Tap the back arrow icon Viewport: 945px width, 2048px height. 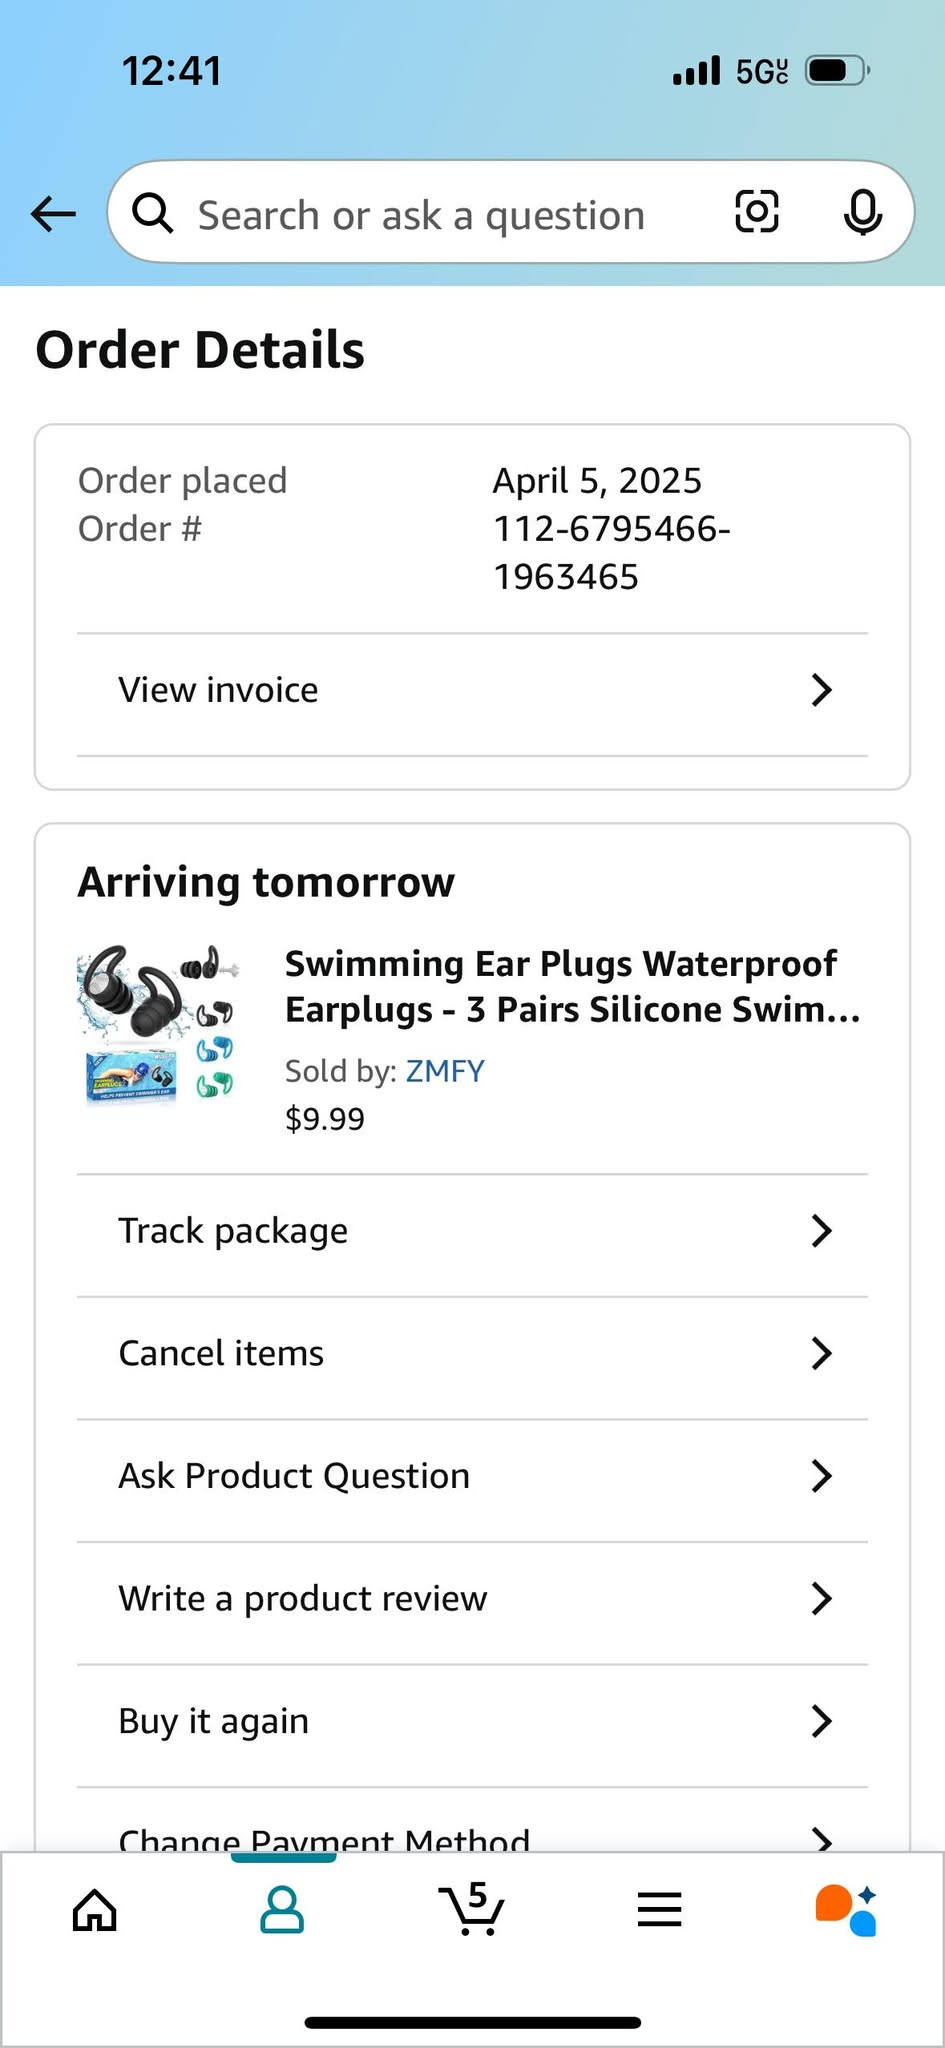click(x=54, y=213)
